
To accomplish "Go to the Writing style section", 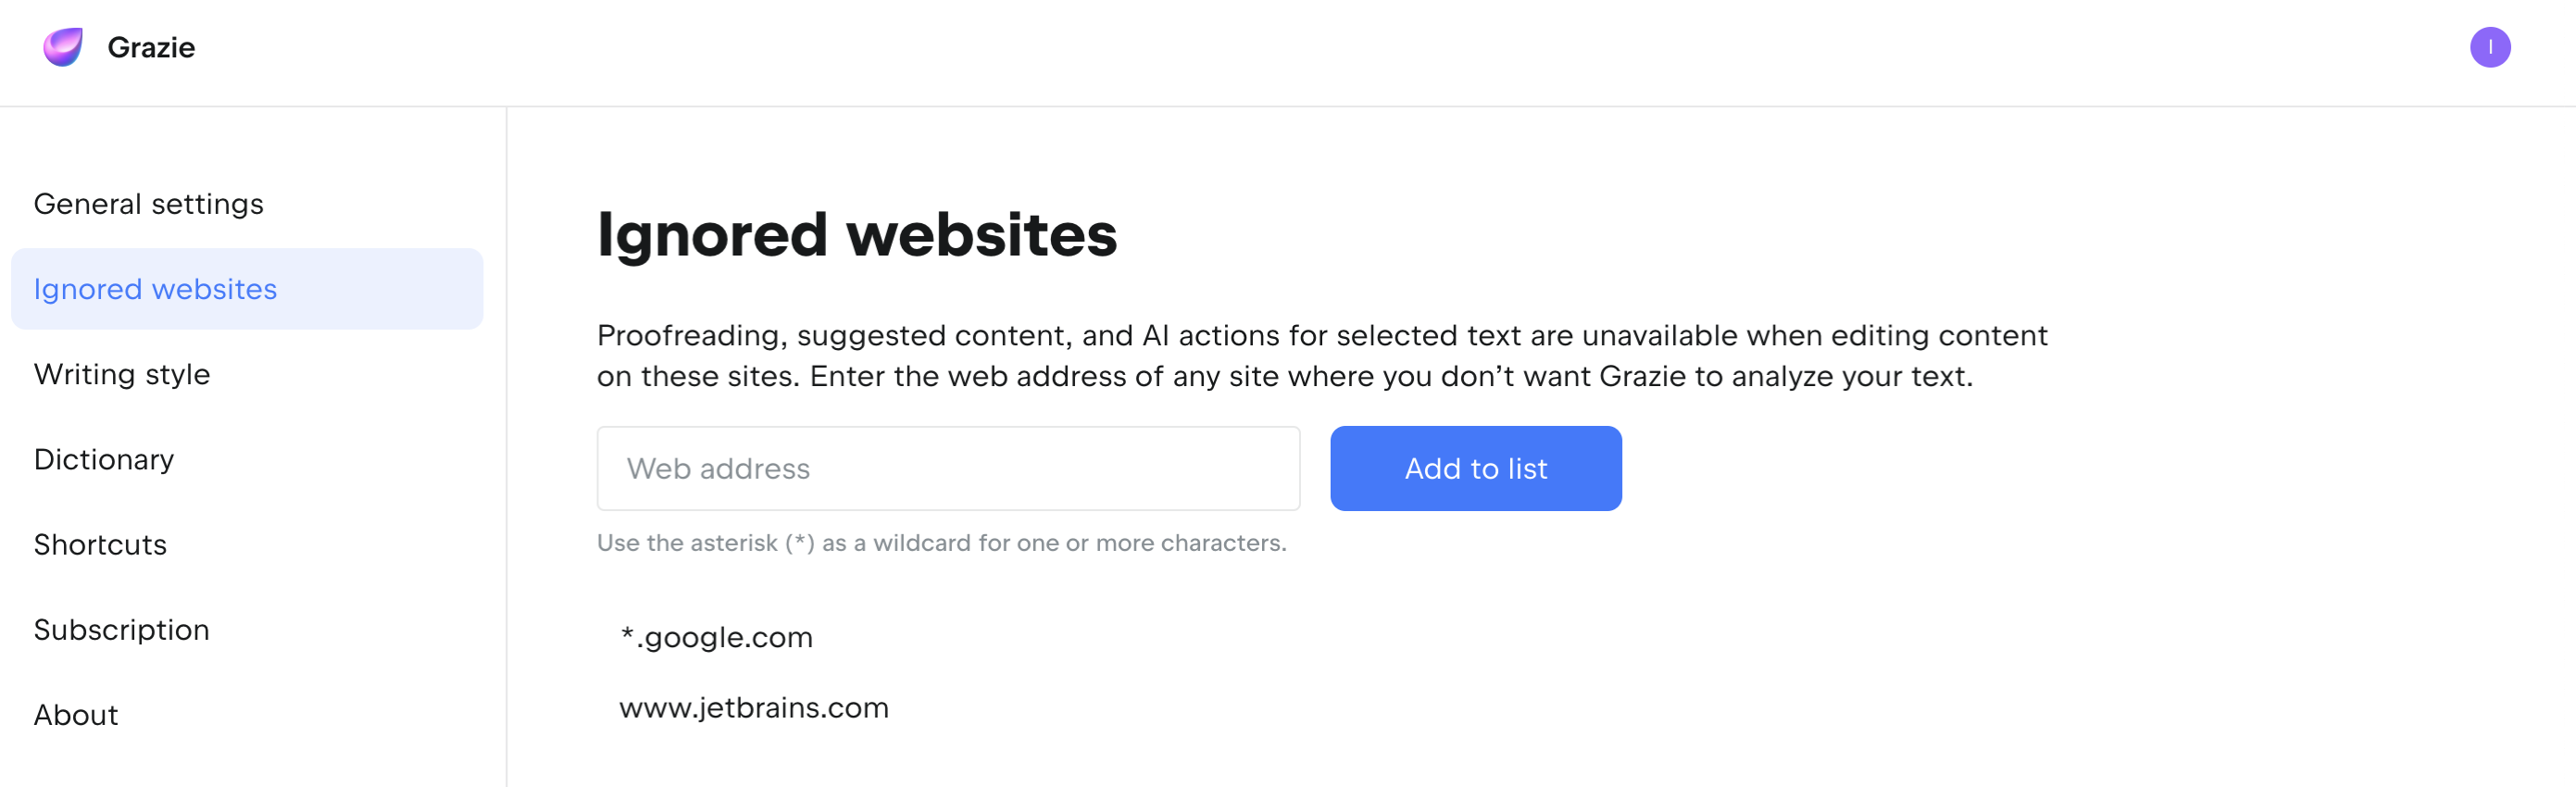I will click(x=122, y=374).
